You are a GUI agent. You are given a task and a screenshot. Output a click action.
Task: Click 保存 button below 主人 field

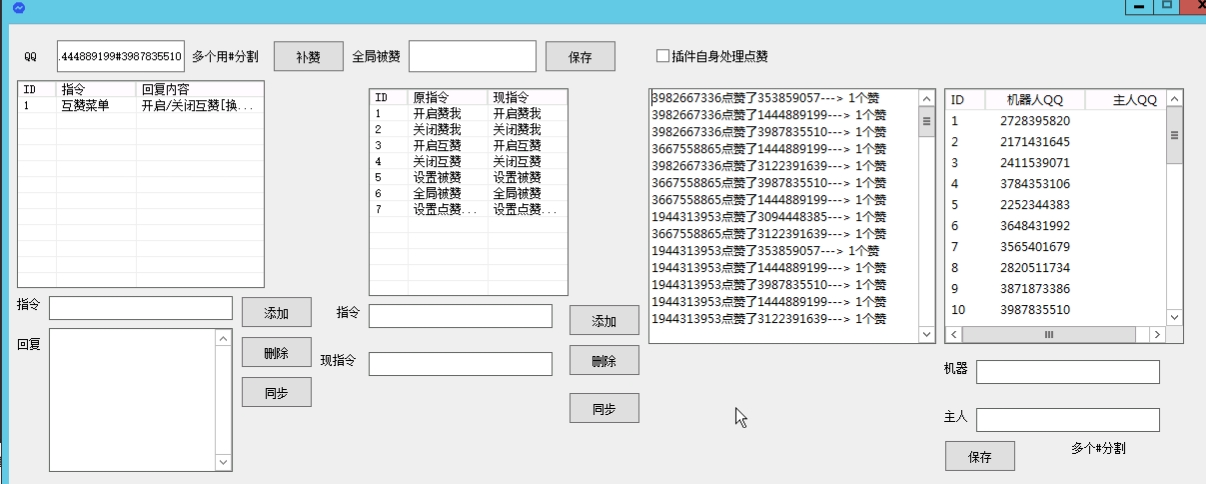[x=980, y=456]
